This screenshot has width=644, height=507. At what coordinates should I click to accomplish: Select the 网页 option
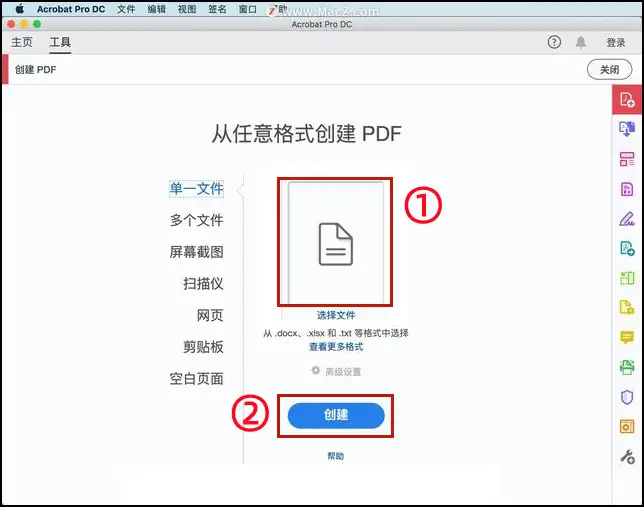(x=210, y=315)
